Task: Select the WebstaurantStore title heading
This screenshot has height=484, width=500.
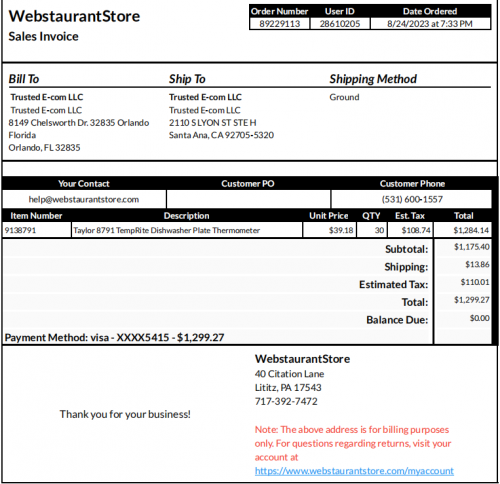Action: click(x=74, y=16)
